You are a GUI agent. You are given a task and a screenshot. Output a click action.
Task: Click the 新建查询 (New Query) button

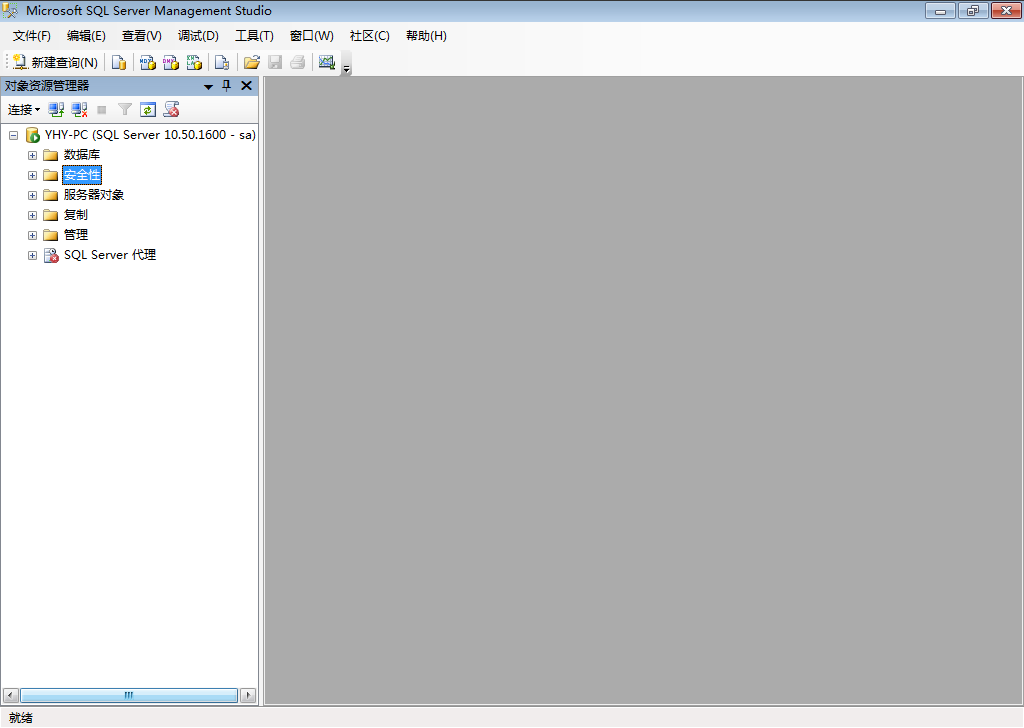tap(56, 63)
